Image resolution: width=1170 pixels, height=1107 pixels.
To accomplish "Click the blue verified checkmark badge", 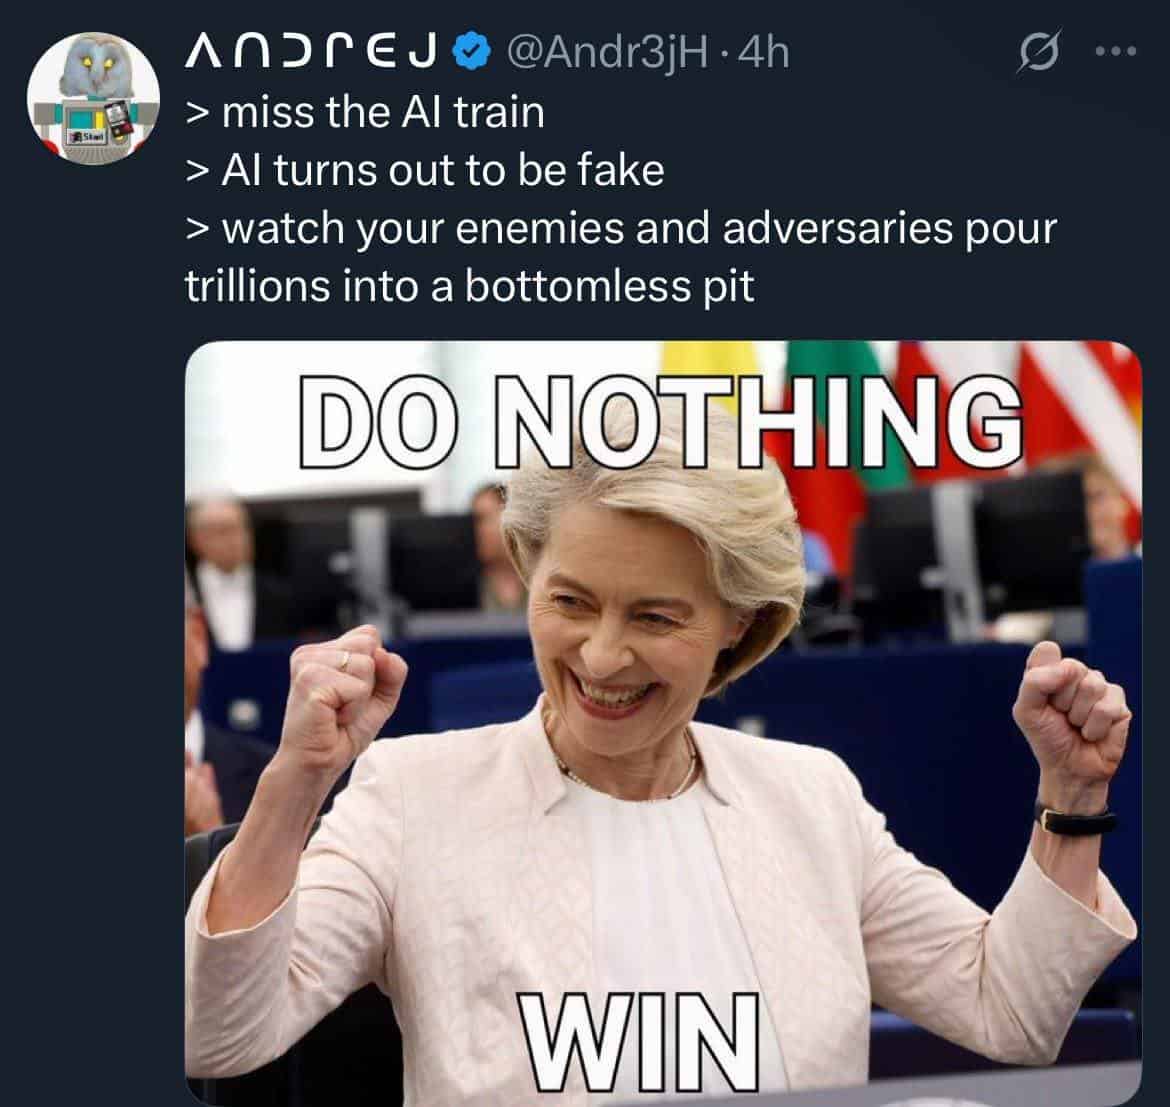I will (472, 51).
